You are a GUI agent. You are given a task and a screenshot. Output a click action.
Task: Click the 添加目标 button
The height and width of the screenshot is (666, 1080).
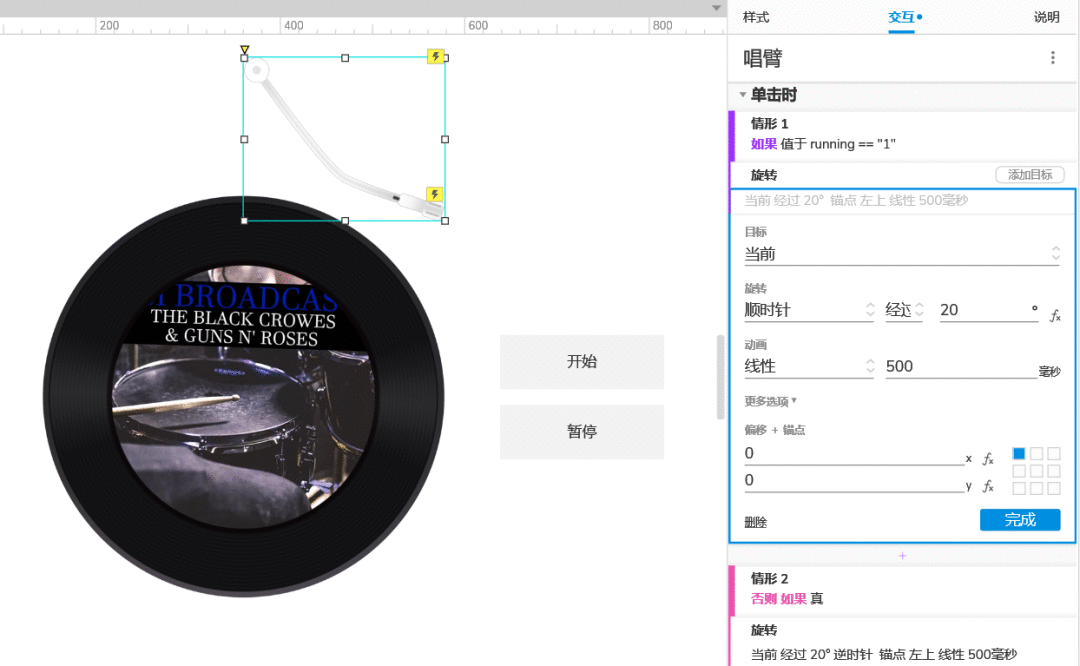pos(1030,175)
